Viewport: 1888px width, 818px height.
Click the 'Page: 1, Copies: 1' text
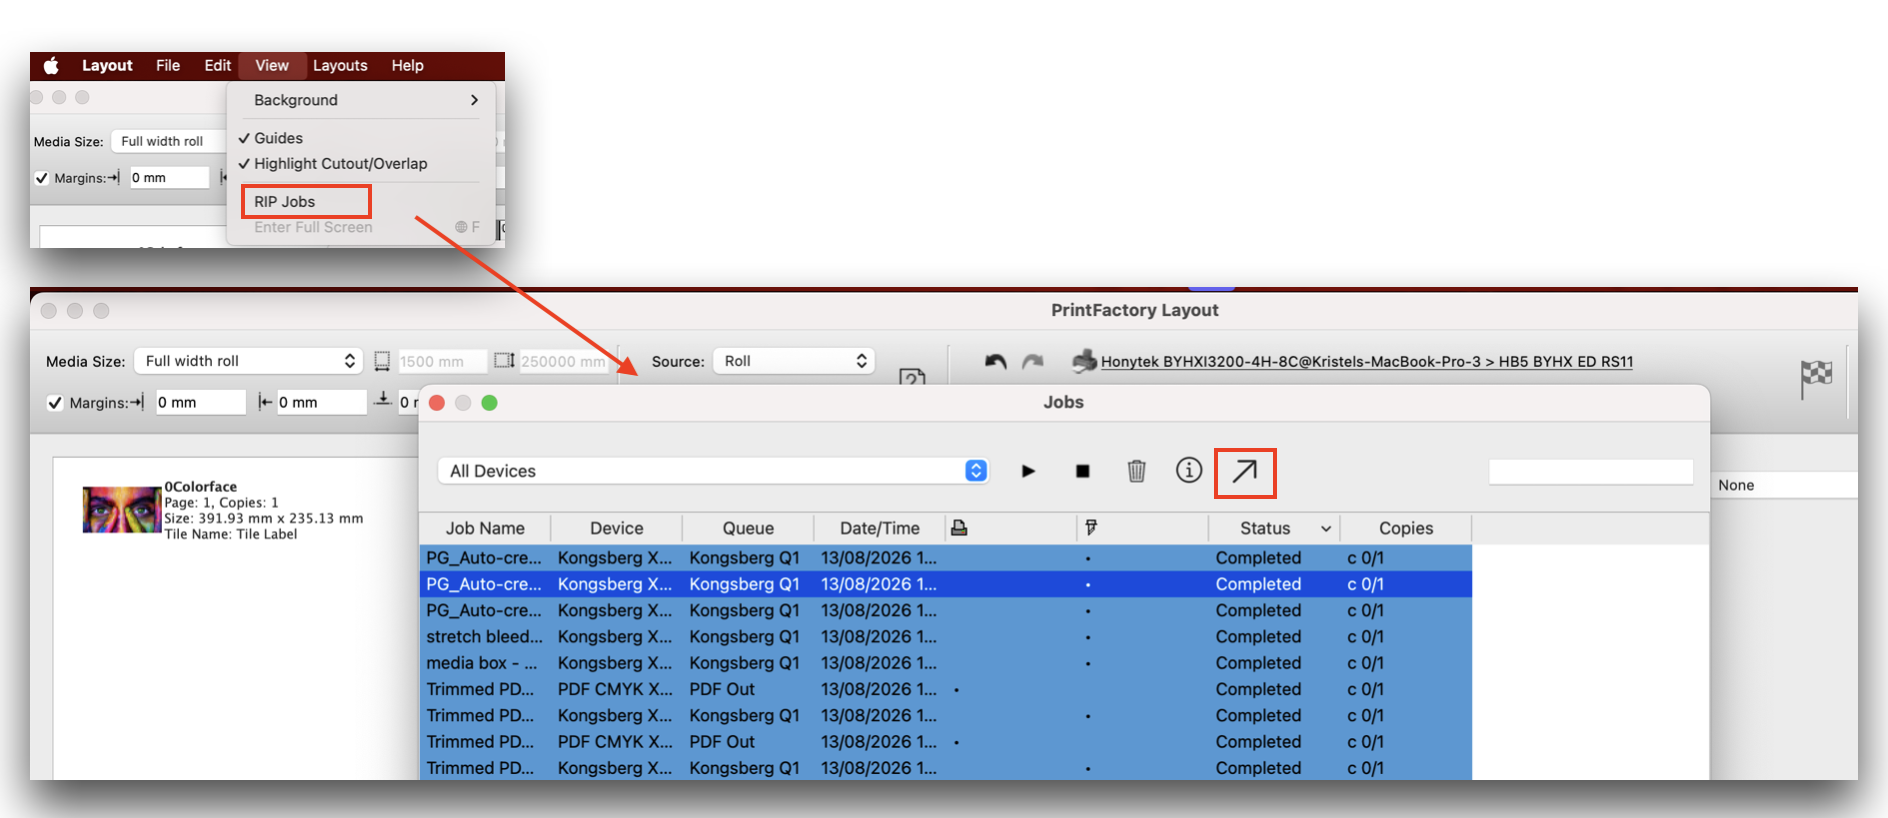coord(221,503)
